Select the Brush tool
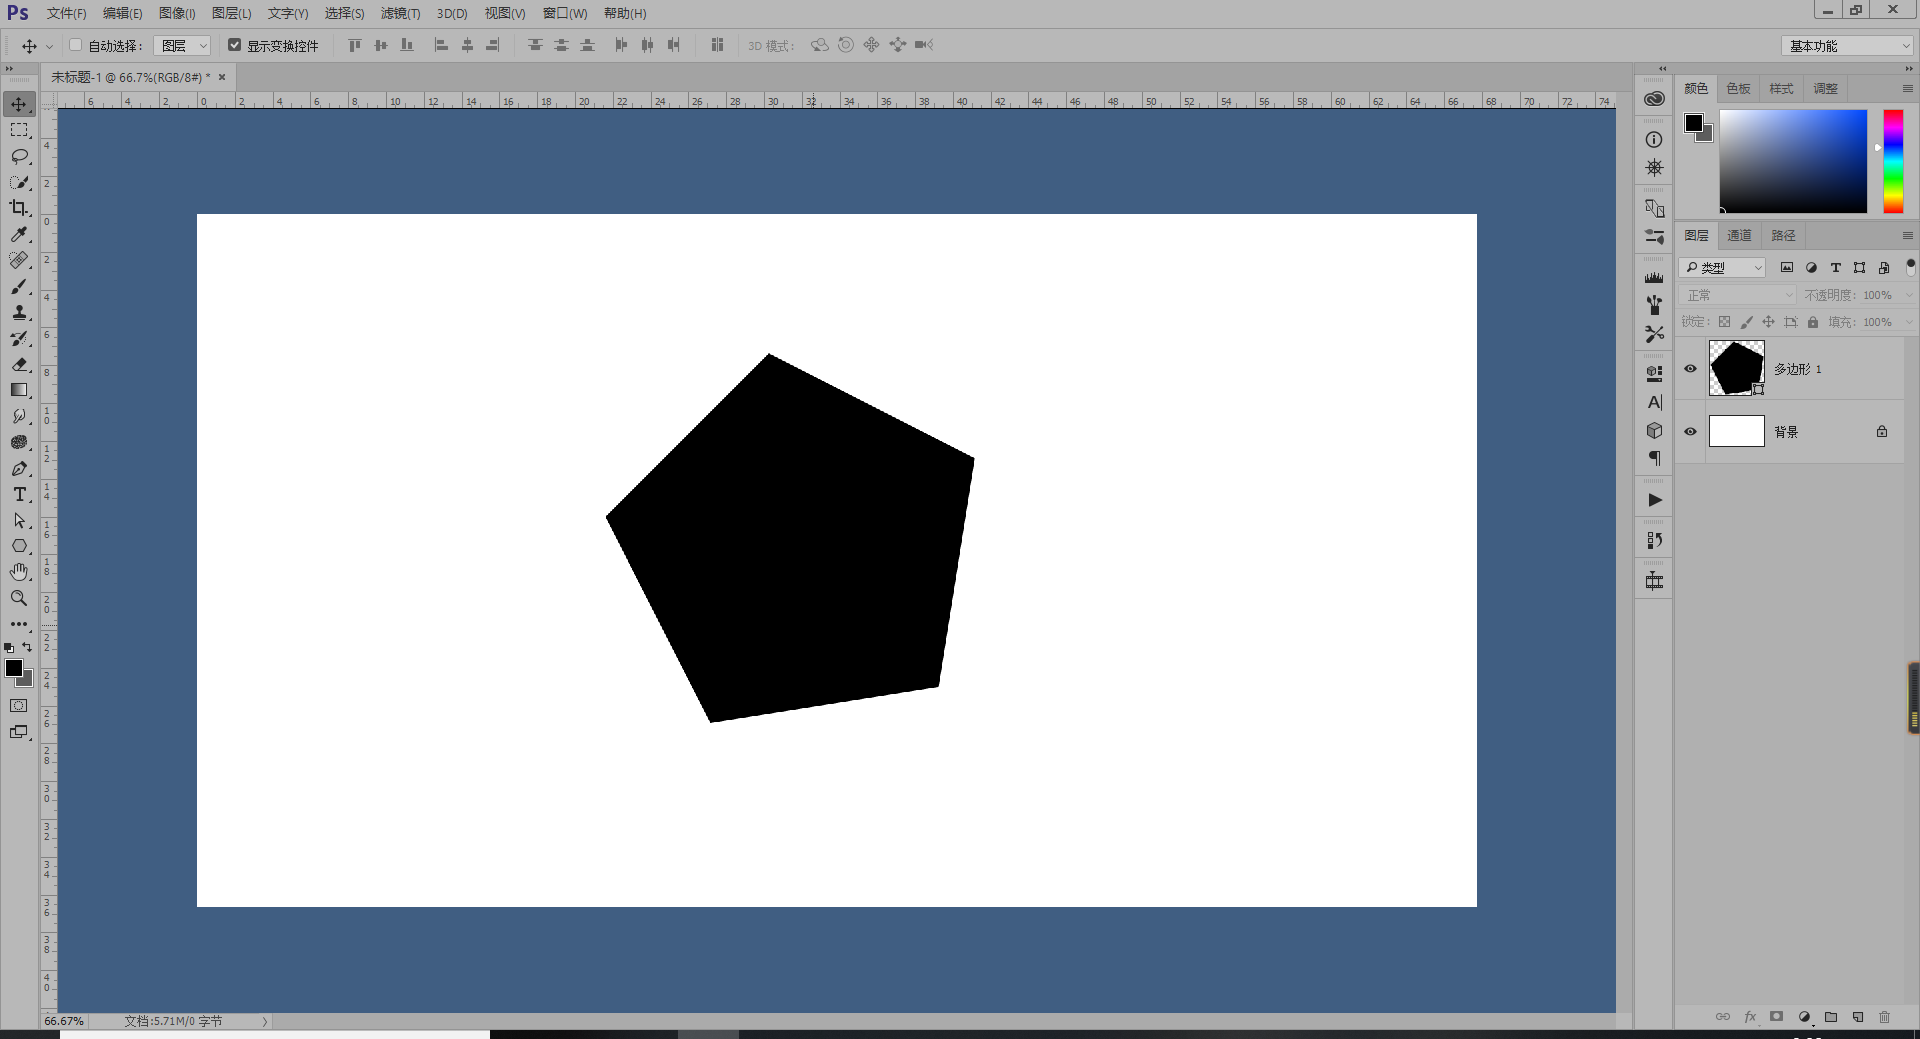 tap(19, 286)
